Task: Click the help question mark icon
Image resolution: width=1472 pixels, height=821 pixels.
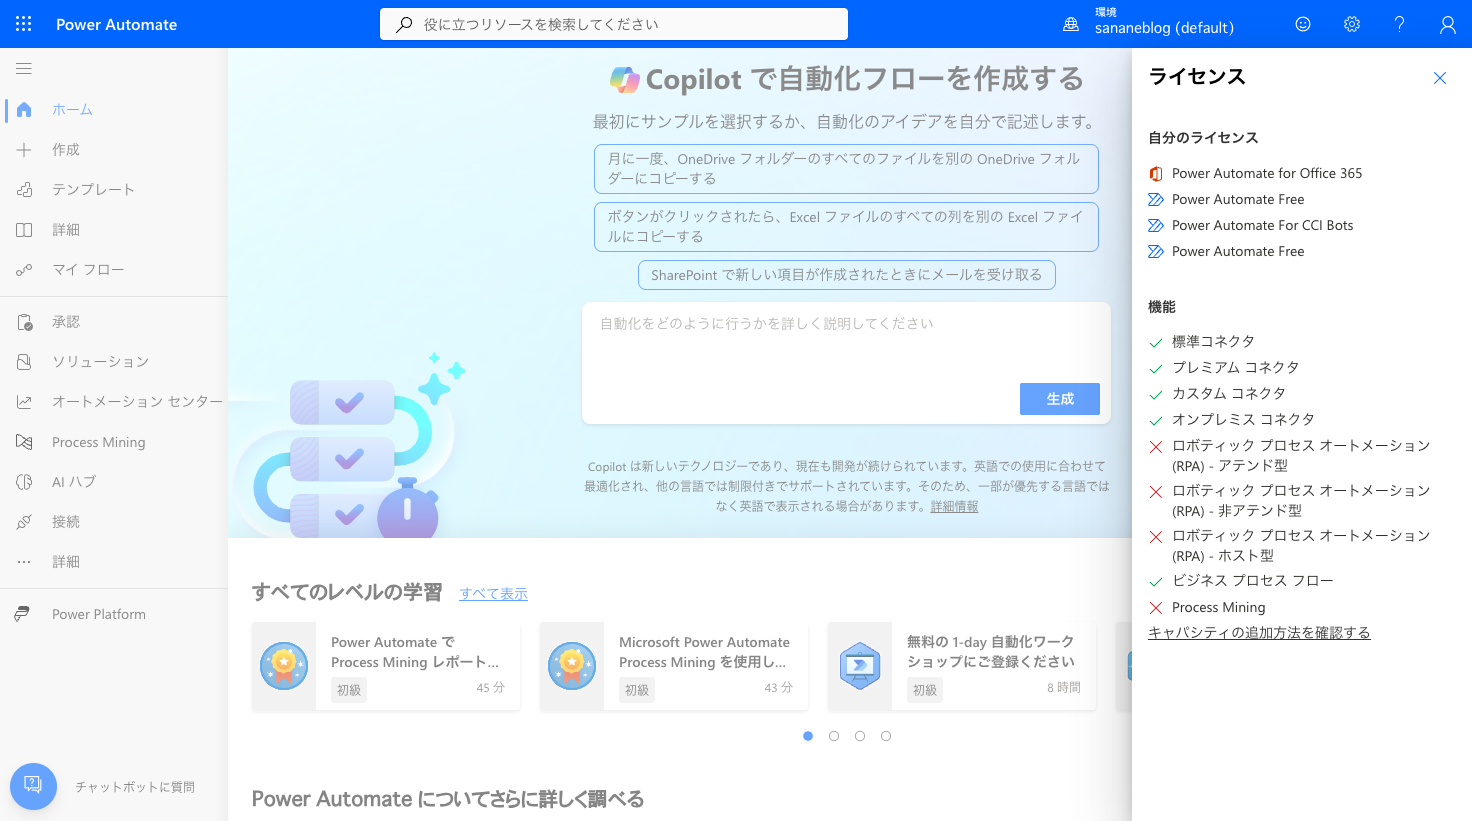Action: [x=1400, y=24]
